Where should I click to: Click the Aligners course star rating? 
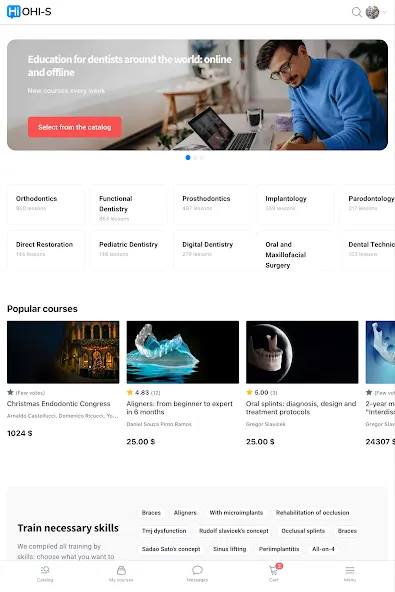tap(143, 393)
